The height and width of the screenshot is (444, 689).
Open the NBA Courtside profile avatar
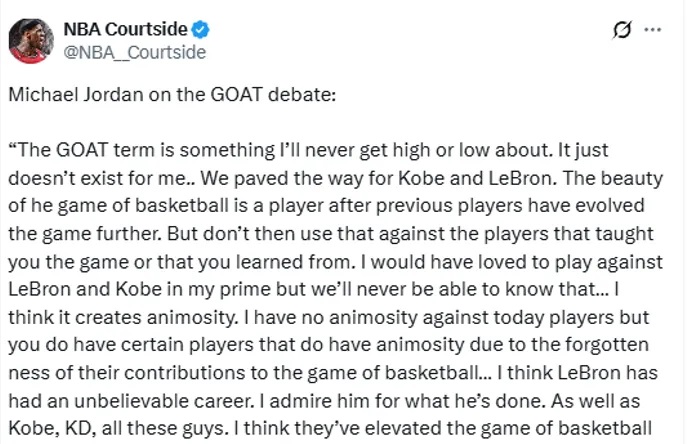coord(31,40)
